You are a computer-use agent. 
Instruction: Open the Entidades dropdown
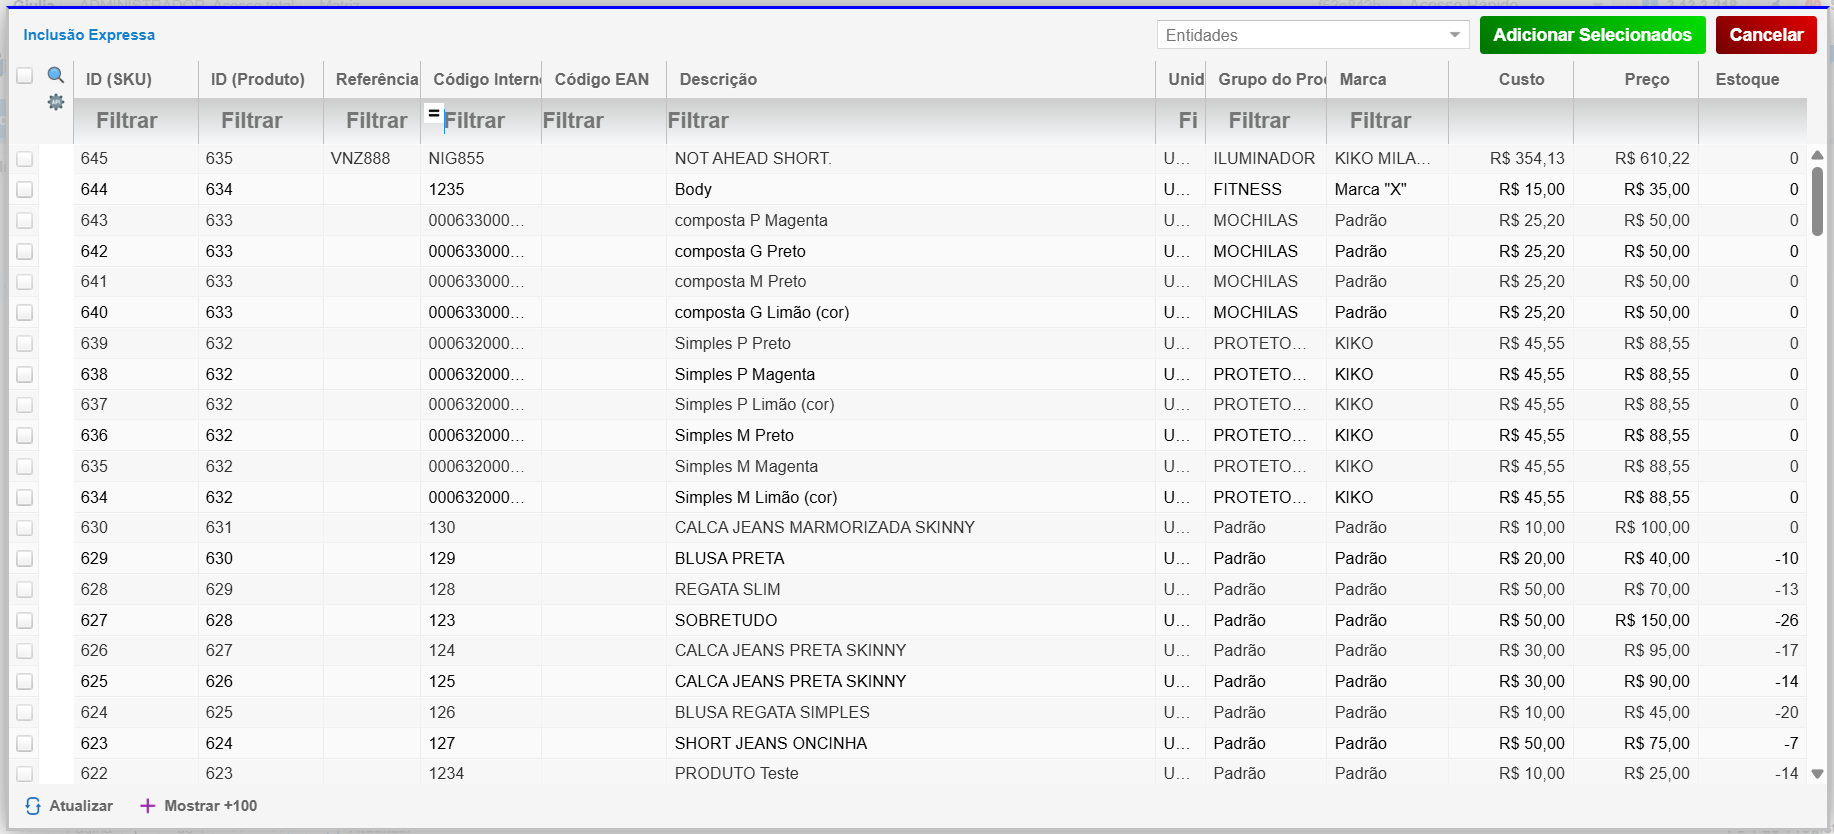point(1312,35)
